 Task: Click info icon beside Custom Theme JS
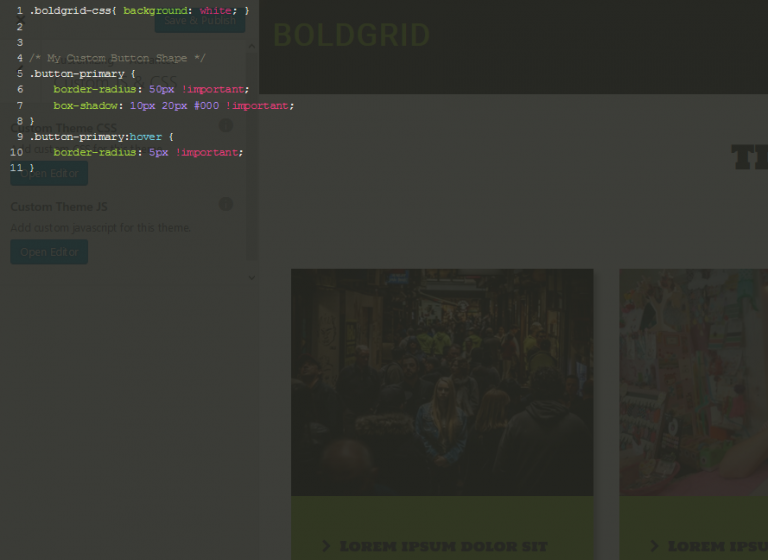click(x=225, y=204)
